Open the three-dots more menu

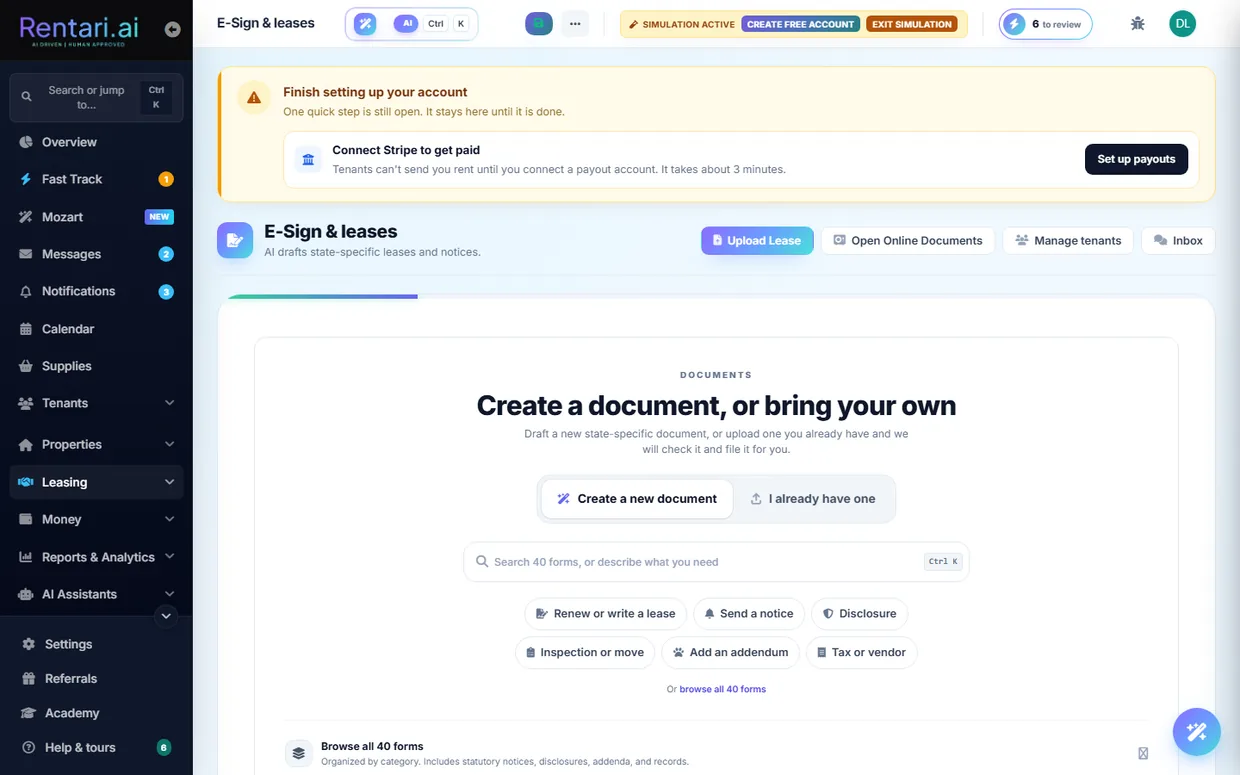pos(575,24)
